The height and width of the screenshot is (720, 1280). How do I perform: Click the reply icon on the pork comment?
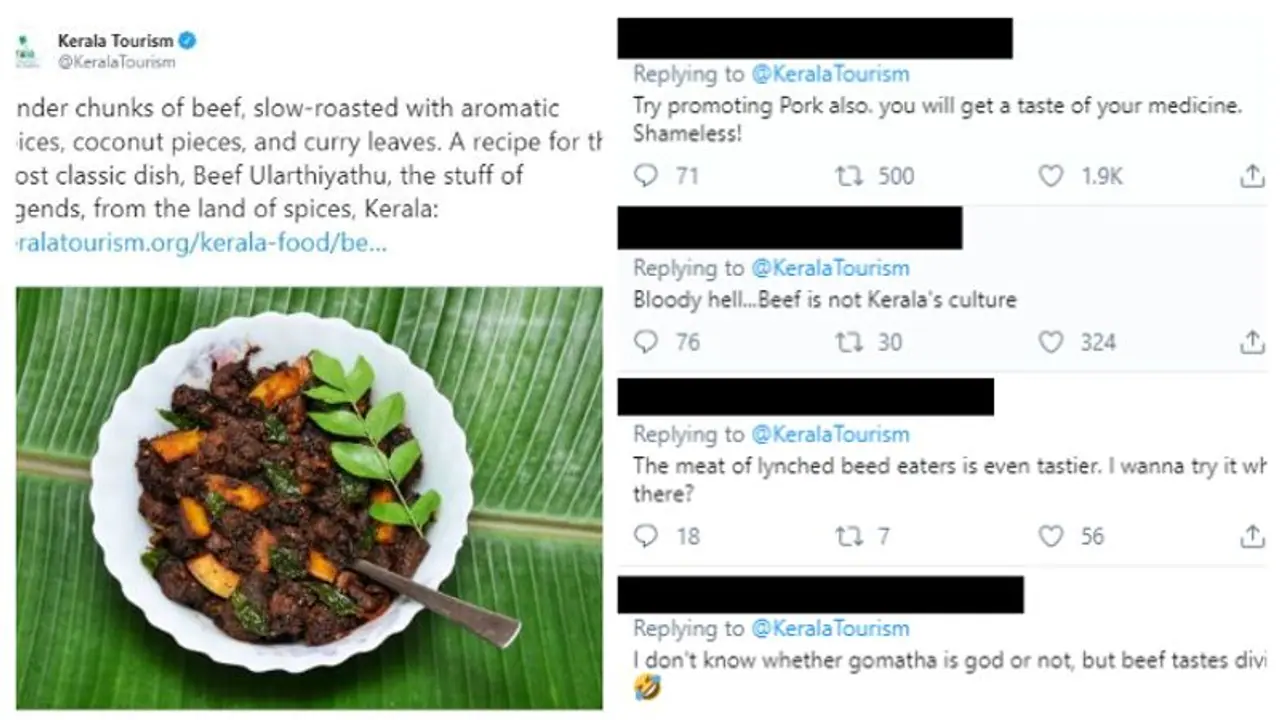[645, 175]
